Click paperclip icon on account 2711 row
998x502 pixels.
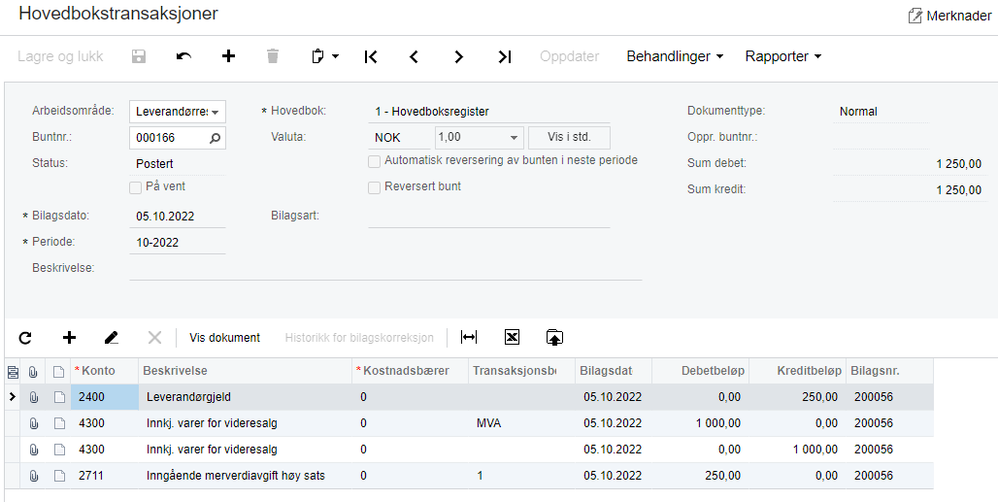(x=34, y=475)
